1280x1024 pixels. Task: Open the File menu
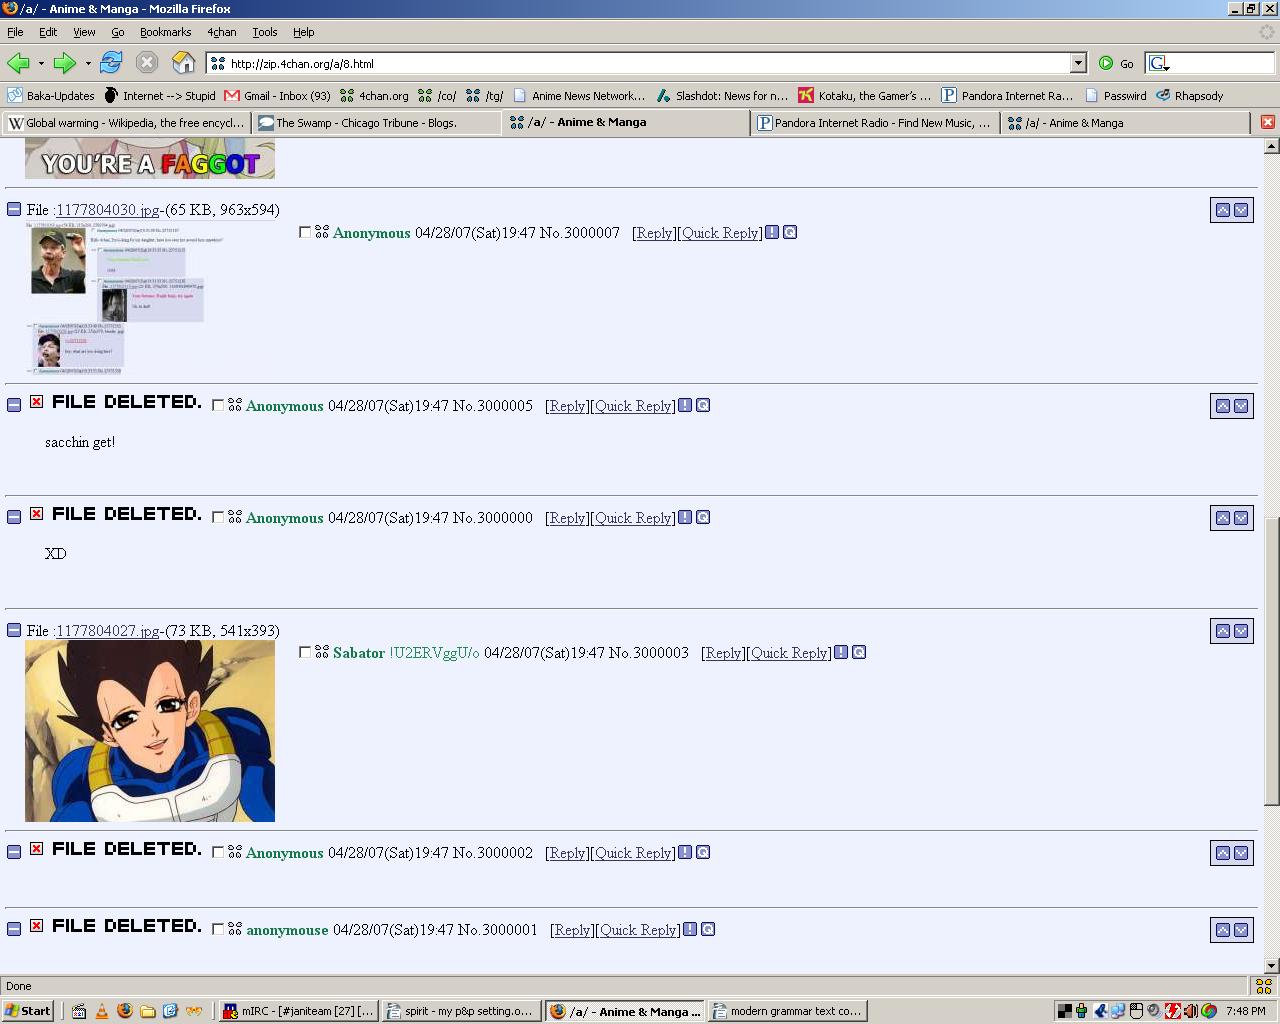pyautogui.click(x=15, y=32)
